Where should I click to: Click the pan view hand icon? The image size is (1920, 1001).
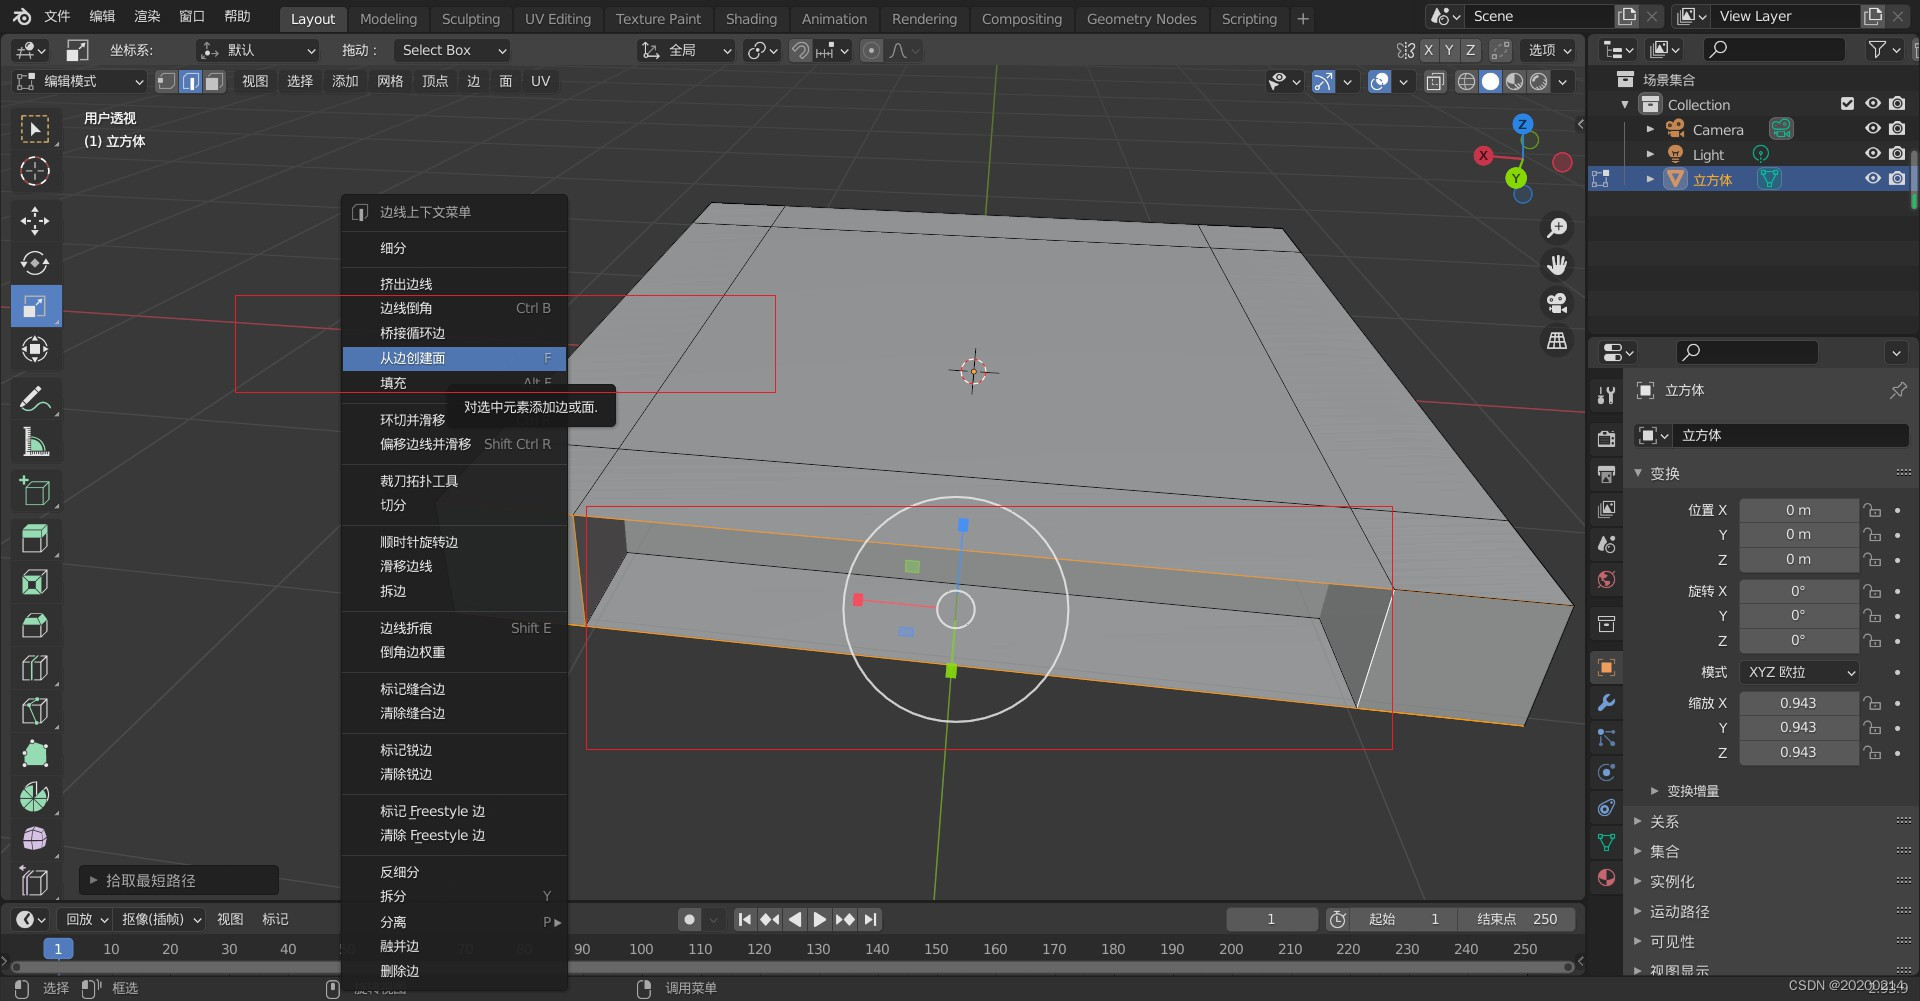1557,265
